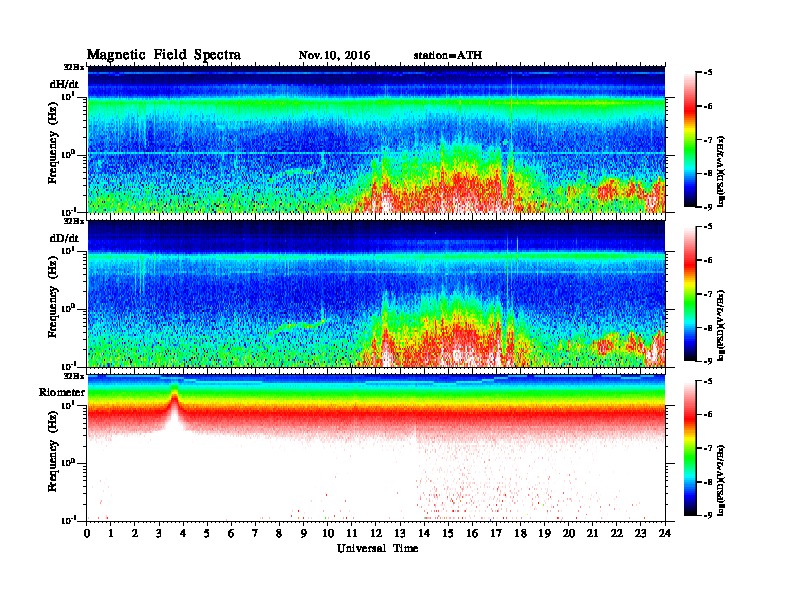Screen dimensions: 792x612
Task: Click the "Universal Time" axis title
Action: click(x=377, y=548)
